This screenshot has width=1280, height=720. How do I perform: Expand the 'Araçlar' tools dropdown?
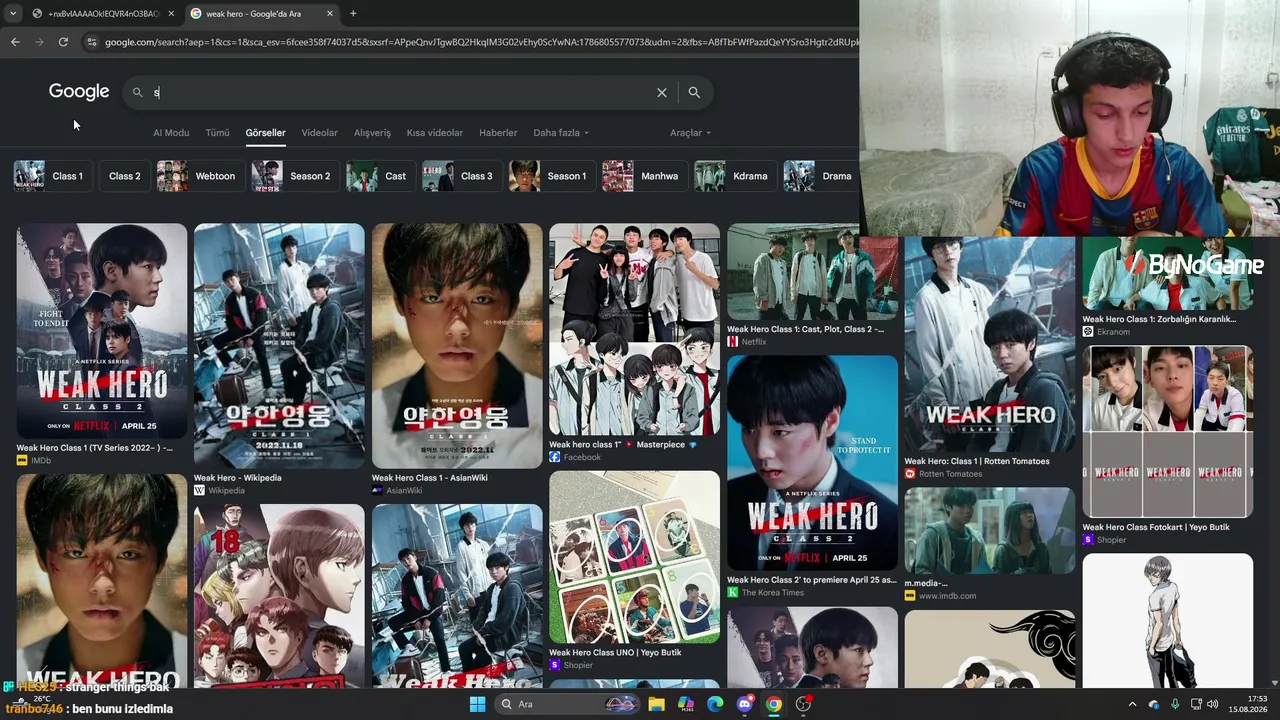690,133
